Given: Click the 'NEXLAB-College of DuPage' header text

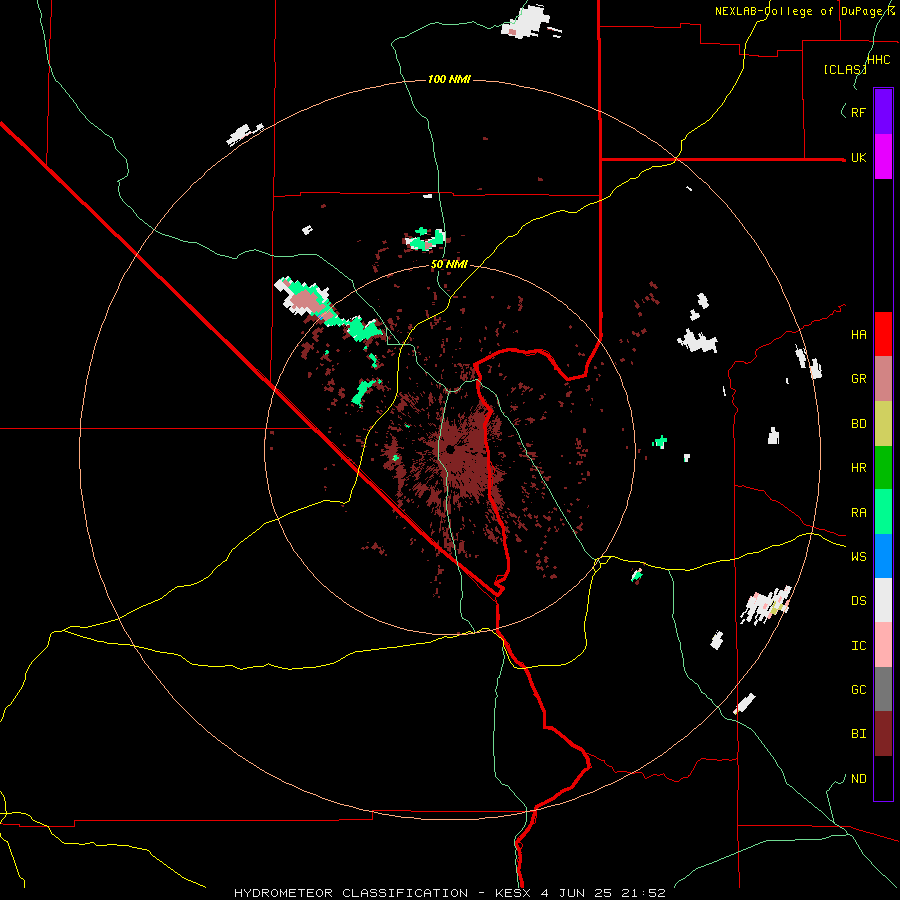Looking at the screenshot, I should [x=798, y=11].
